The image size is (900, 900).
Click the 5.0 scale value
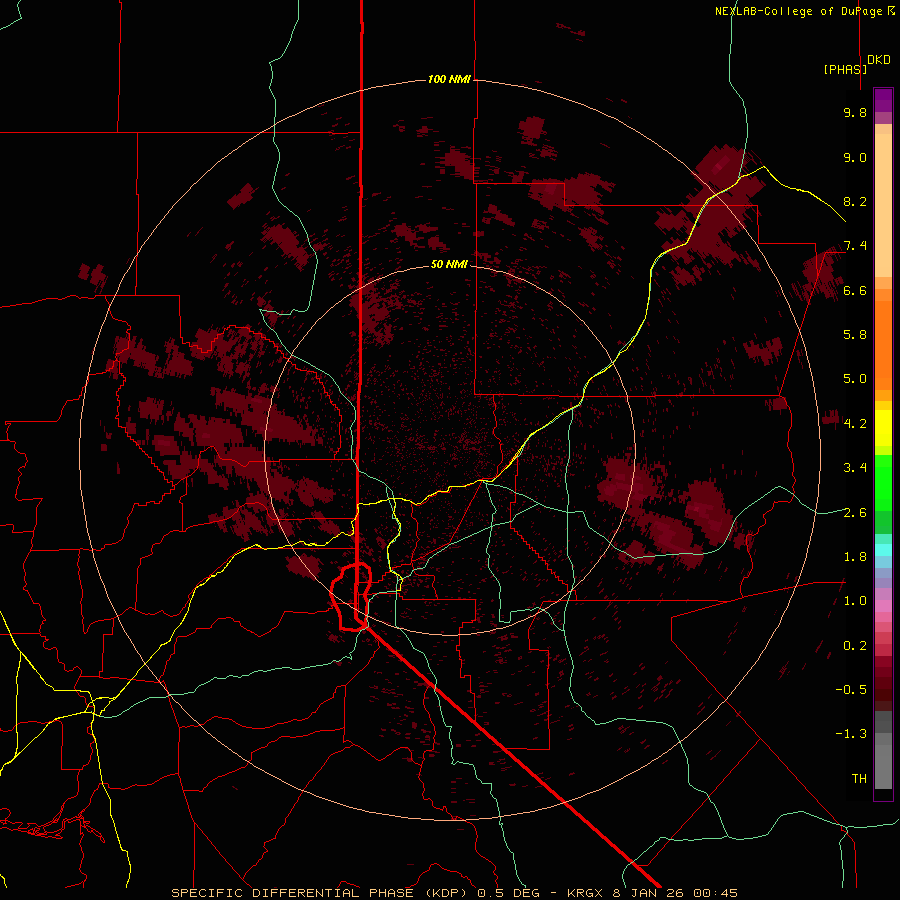[x=855, y=379]
